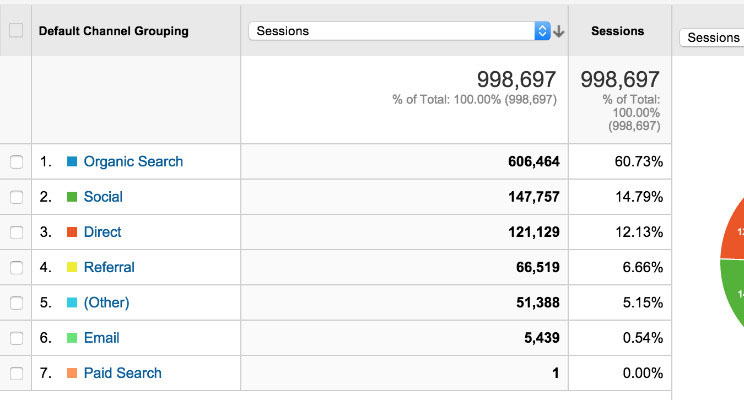The image size is (744, 400).
Task: Open the Paid Search channel link
Action: (x=122, y=373)
